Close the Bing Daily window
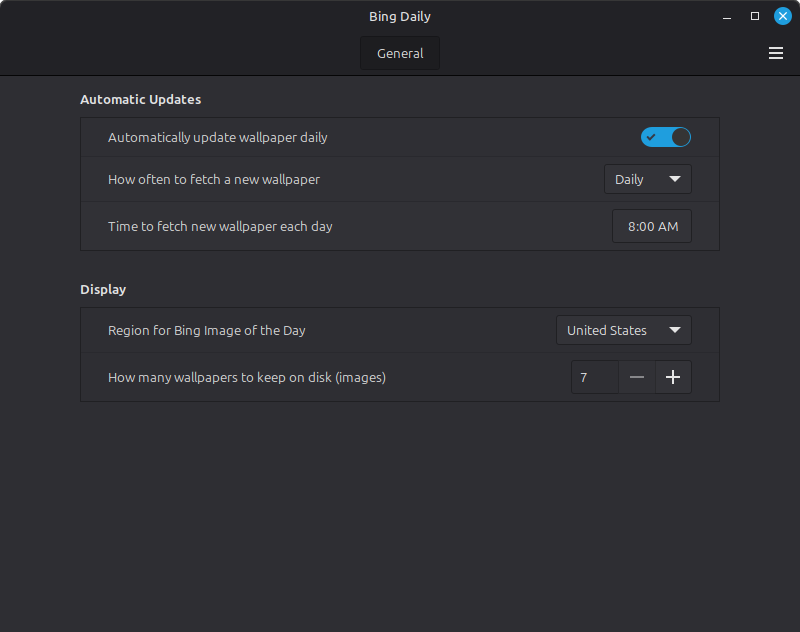 tap(783, 16)
